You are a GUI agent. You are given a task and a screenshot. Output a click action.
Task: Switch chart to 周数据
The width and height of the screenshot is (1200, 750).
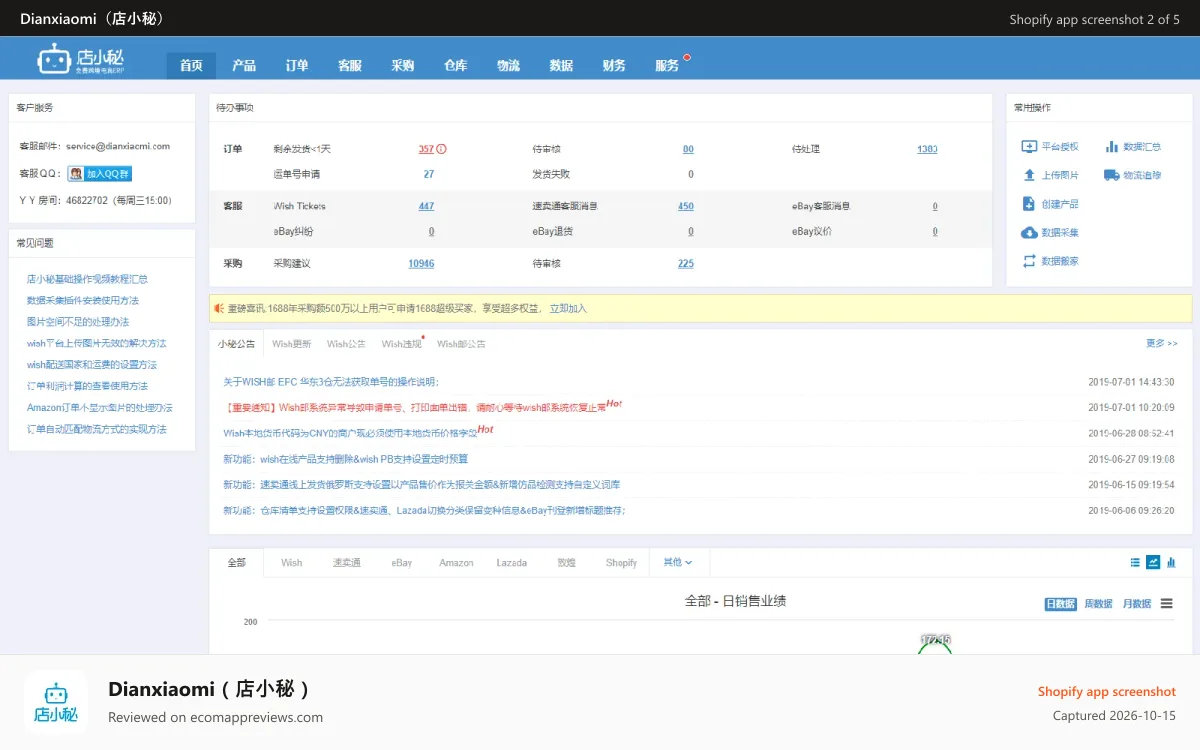1098,604
